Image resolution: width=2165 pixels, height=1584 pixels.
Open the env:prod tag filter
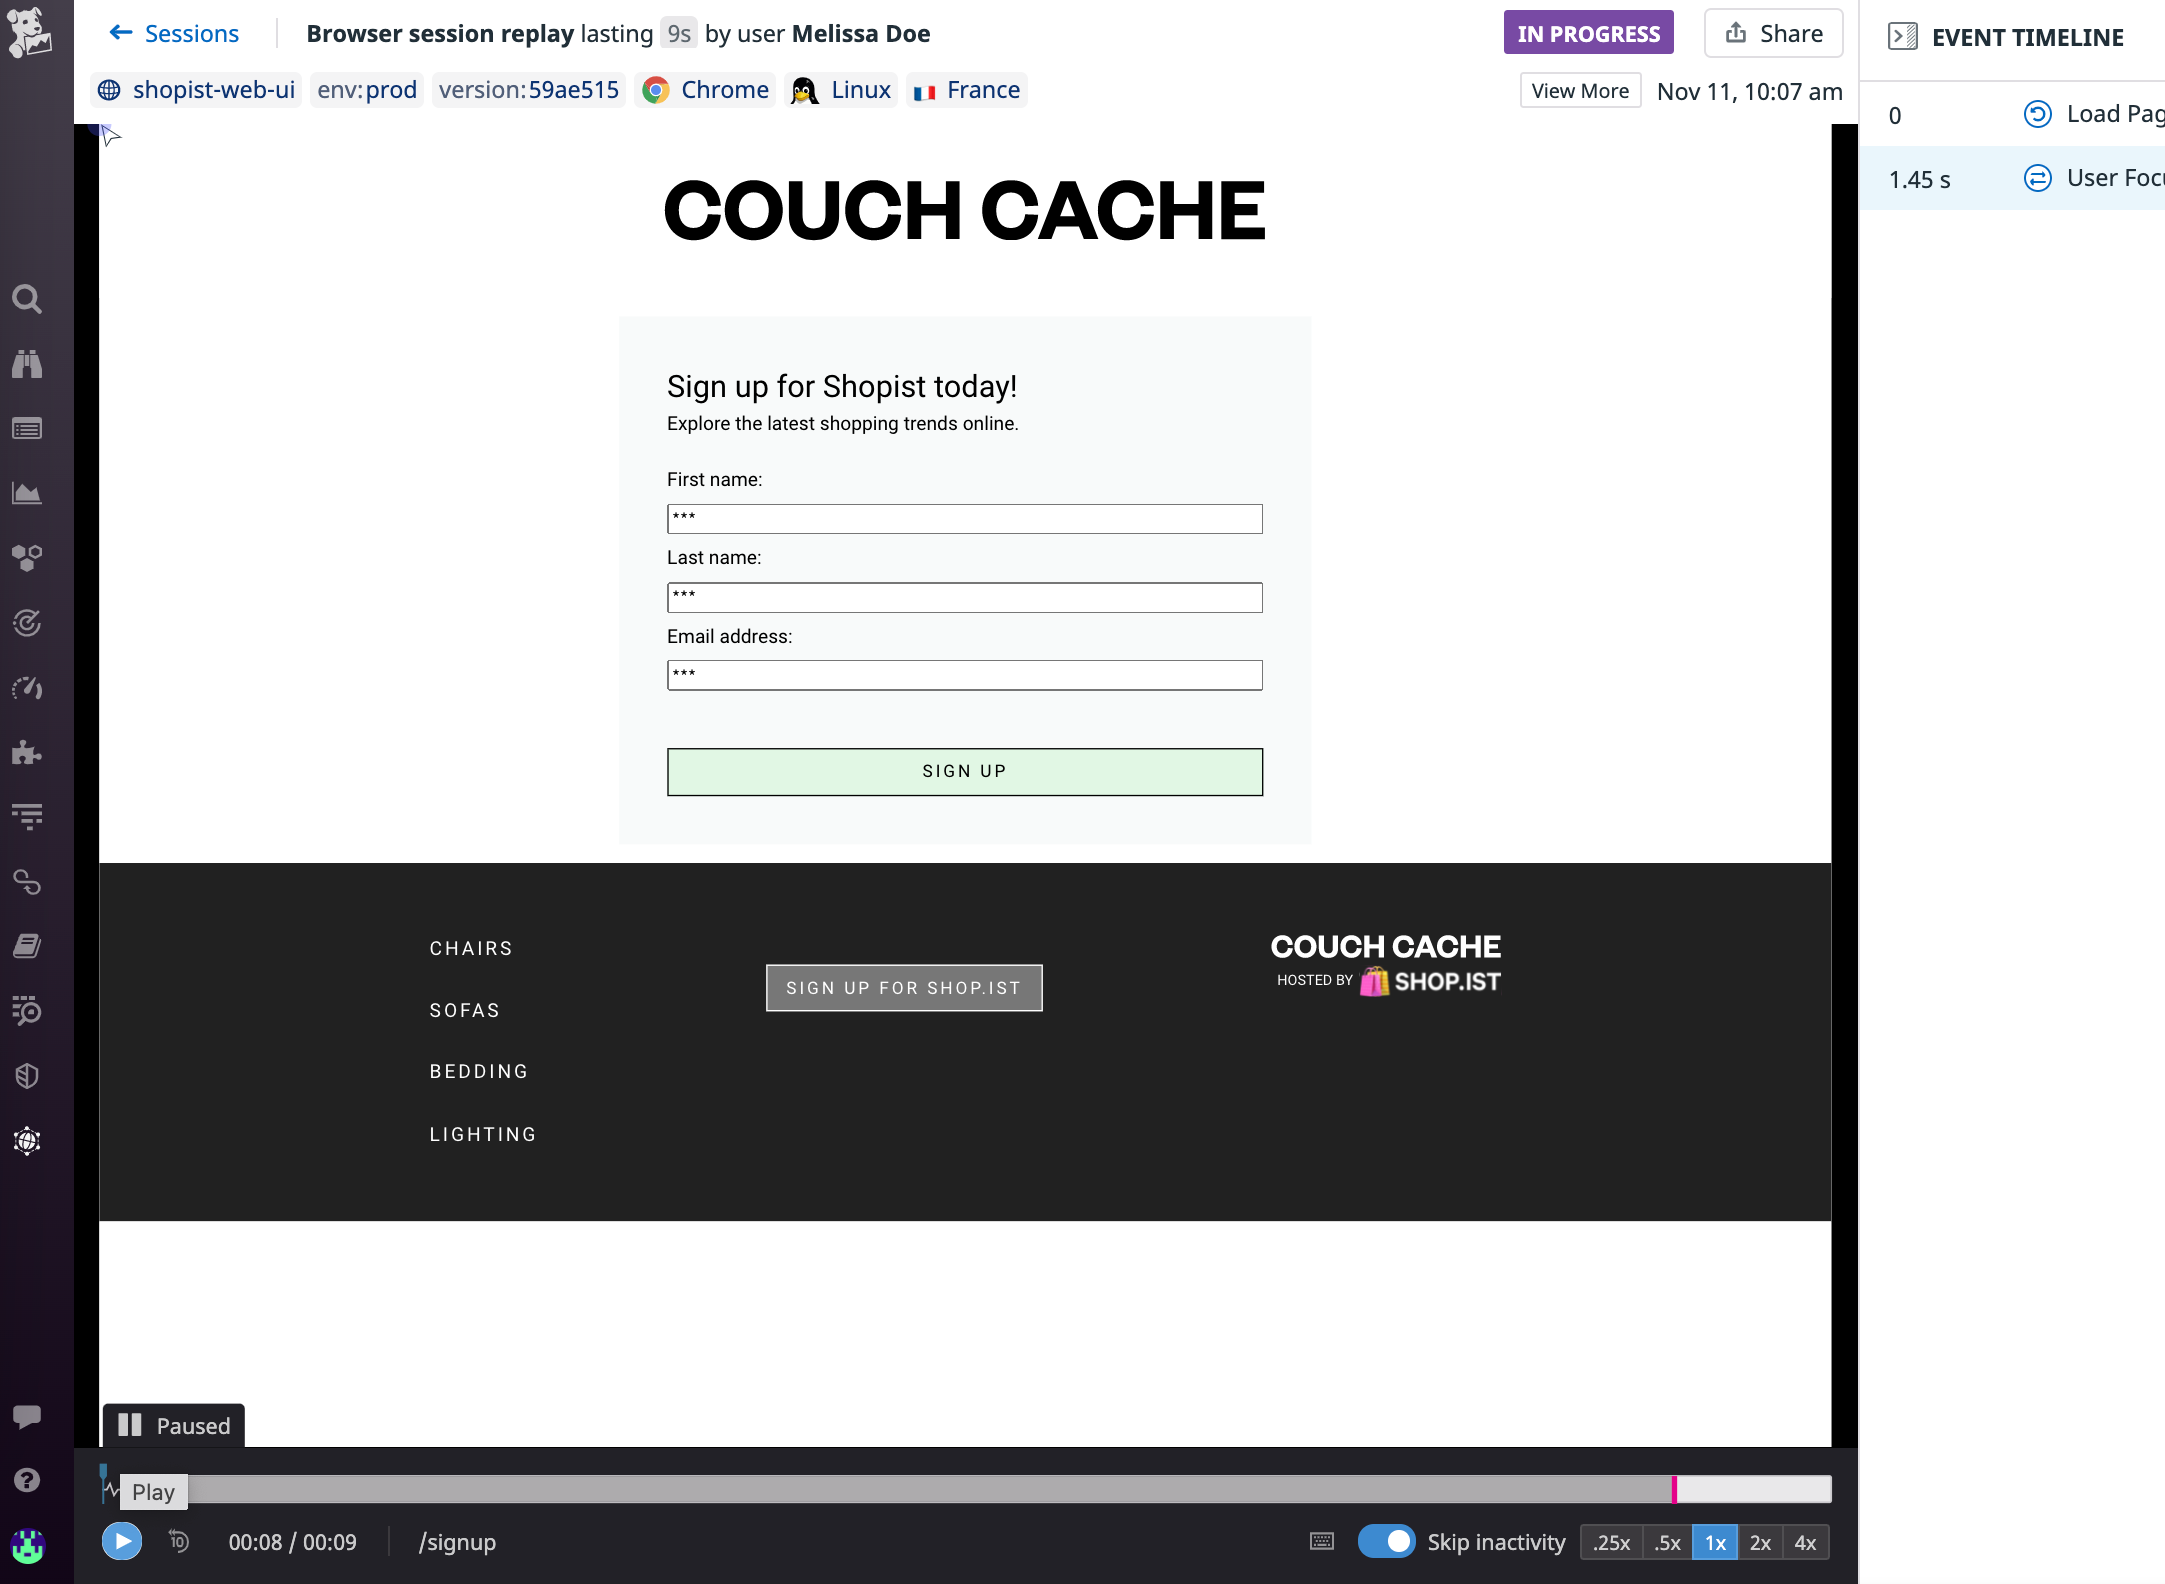pos(366,89)
